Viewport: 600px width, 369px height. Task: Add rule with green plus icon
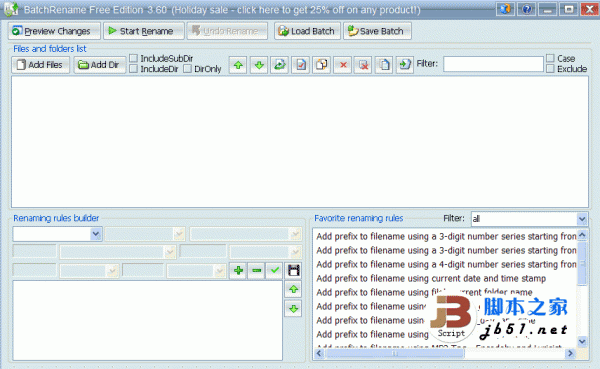point(238,271)
